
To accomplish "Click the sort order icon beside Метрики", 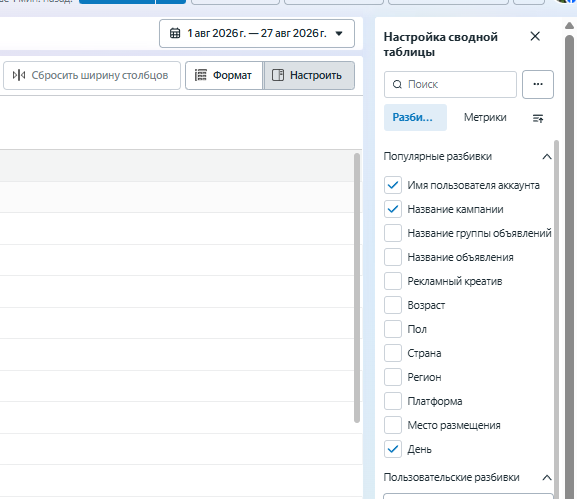I will (x=538, y=118).
